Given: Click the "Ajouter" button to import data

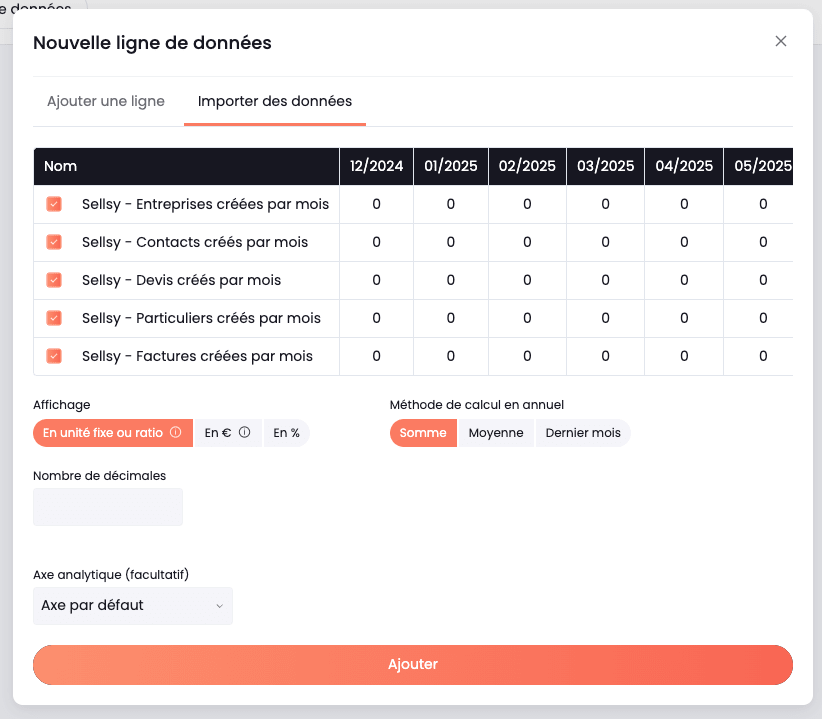Looking at the screenshot, I should click(x=413, y=664).
